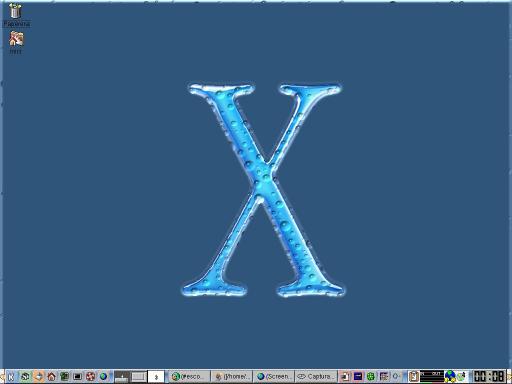
Task: Activate the '(#esco...' taskbar window
Action: tap(189, 377)
